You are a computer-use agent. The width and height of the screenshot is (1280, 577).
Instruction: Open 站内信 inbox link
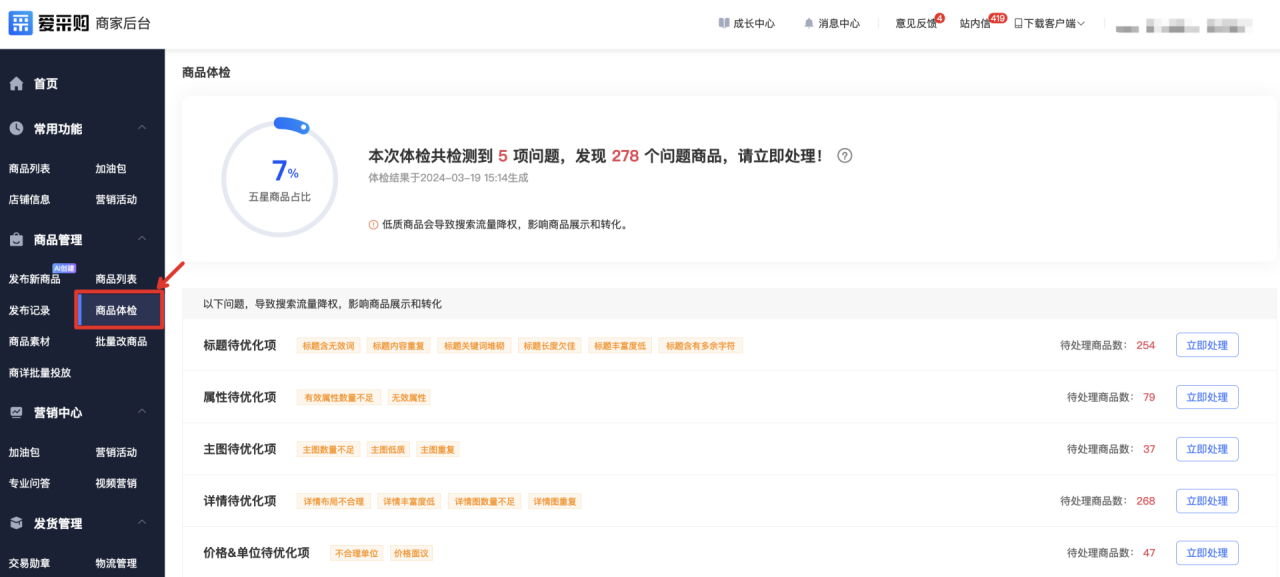click(x=975, y=23)
